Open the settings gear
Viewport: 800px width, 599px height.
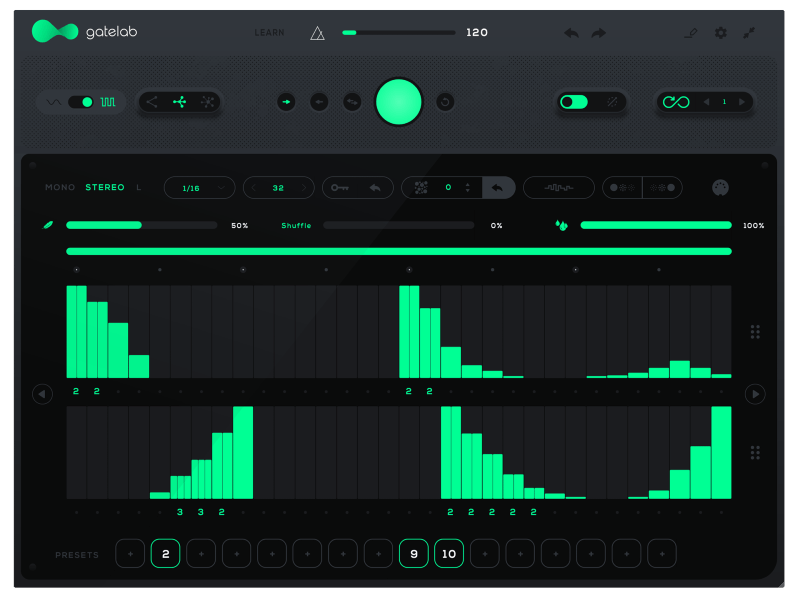click(720, 33)
